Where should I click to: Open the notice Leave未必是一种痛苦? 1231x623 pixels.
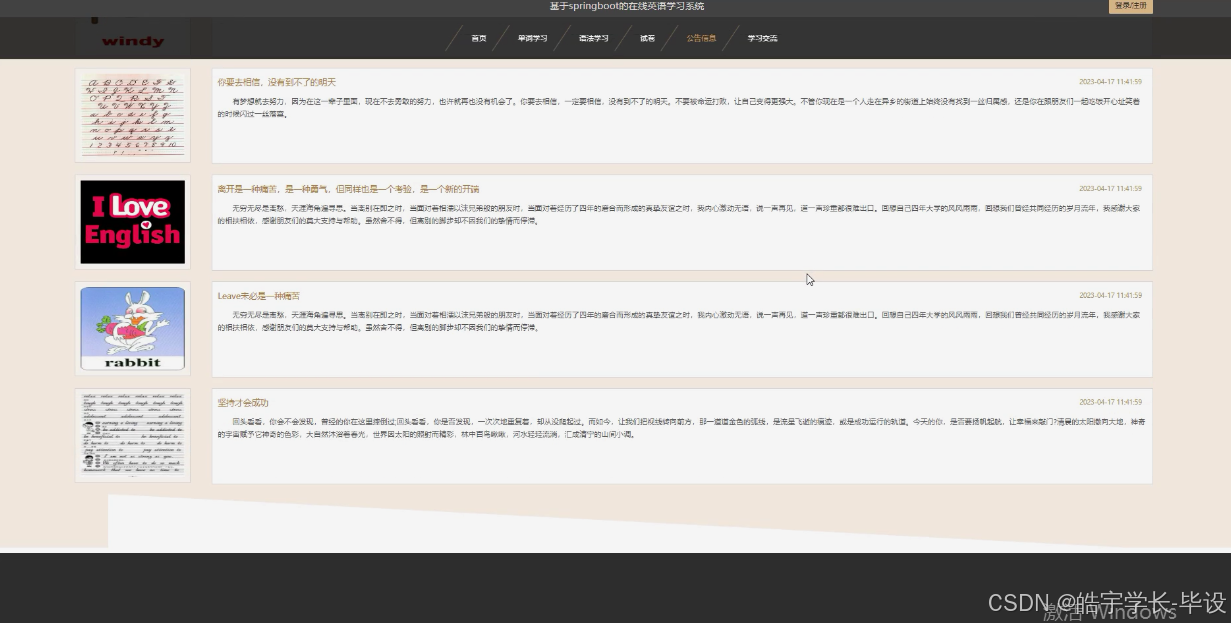[258, 296]
